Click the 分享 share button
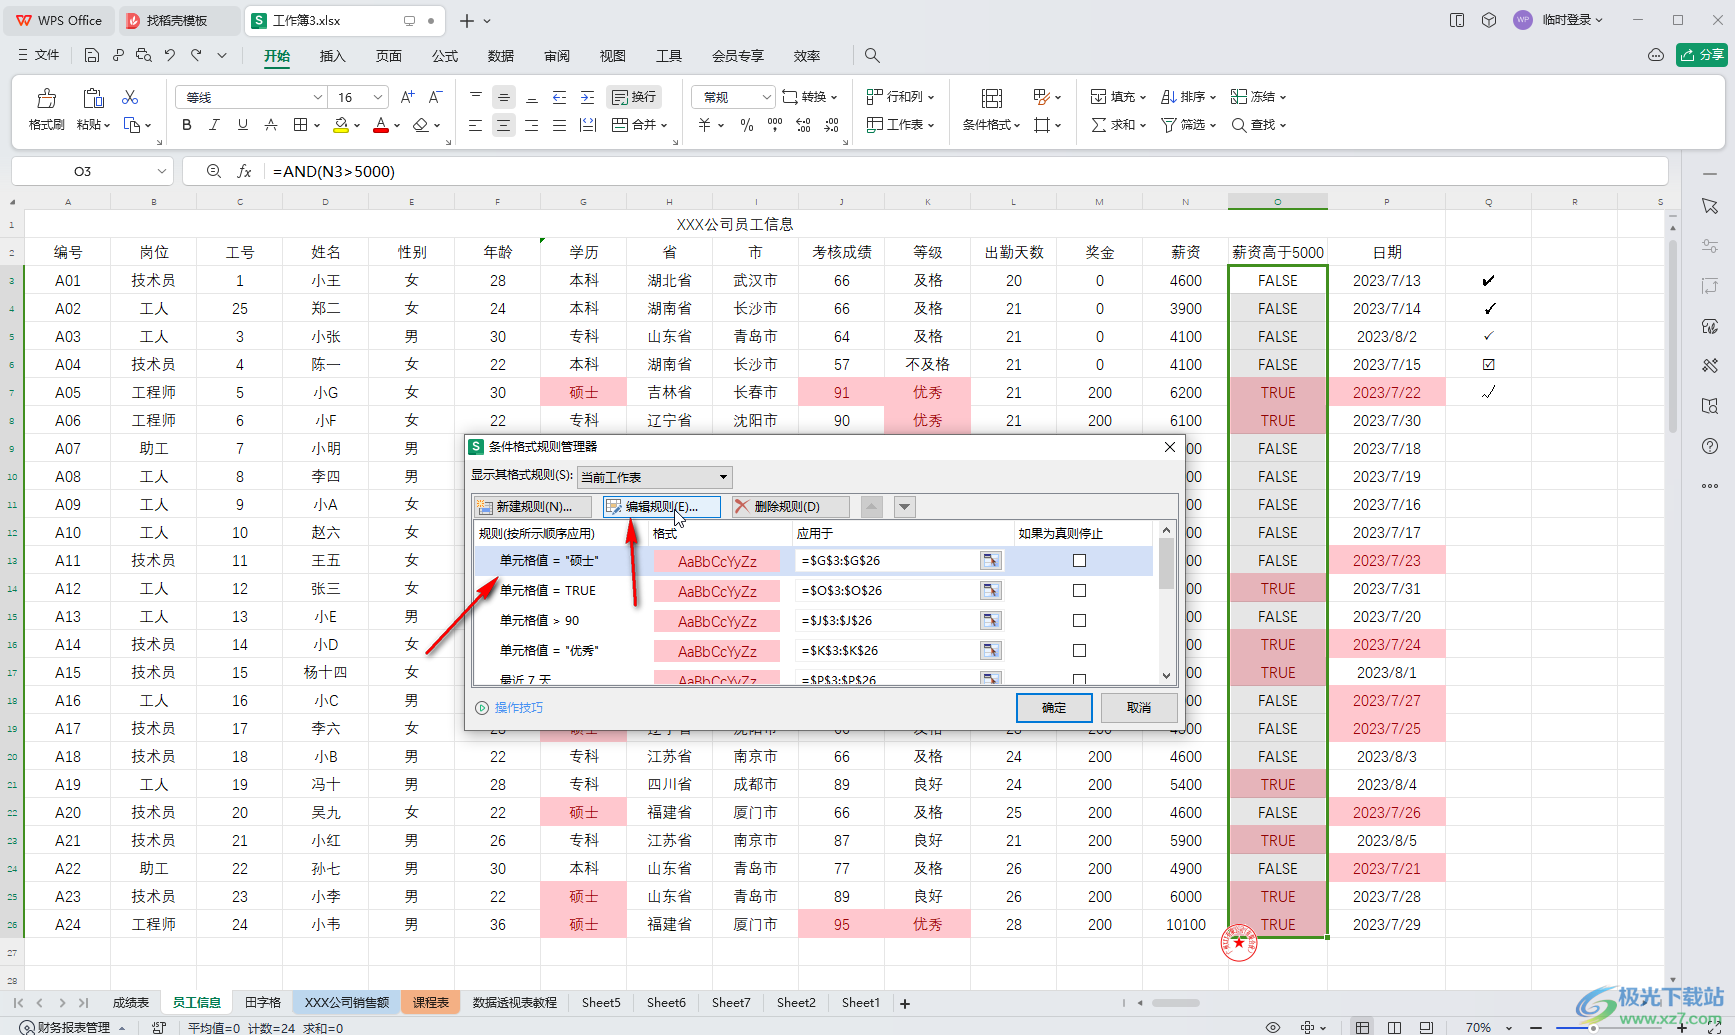Screen dimensions: 1735x1035 coord(1702,55)
